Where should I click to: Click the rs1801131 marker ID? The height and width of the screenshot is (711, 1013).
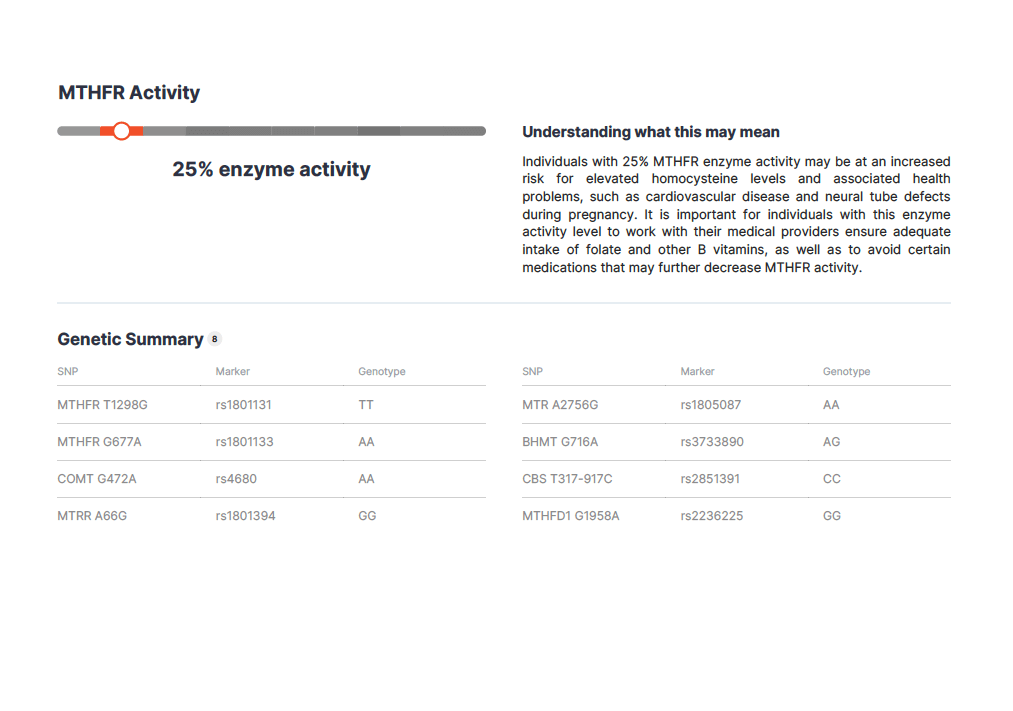click(x=243, y=405)
